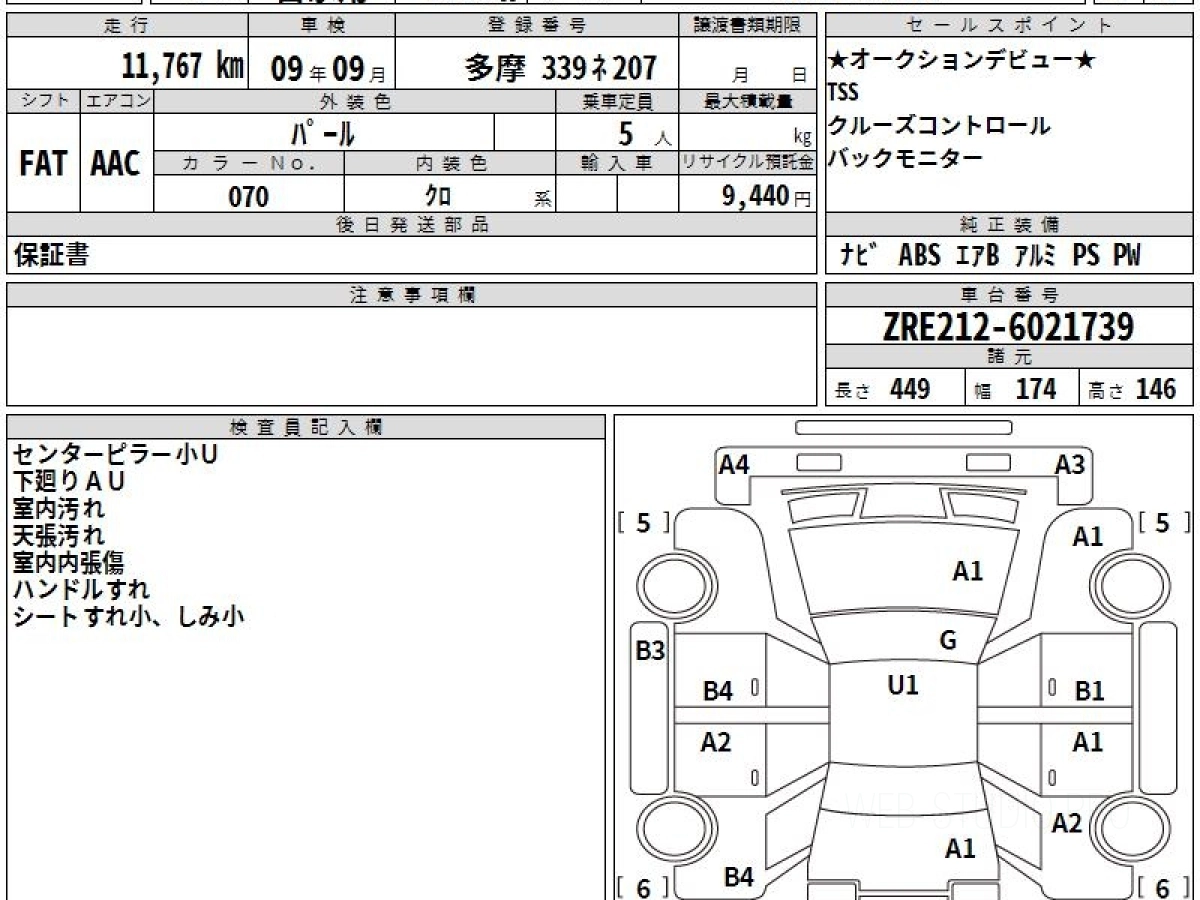The height and width of the screenshot is (900, 1200).
Task: Click the 最大積載量 header
Action: tap(748, 101)
